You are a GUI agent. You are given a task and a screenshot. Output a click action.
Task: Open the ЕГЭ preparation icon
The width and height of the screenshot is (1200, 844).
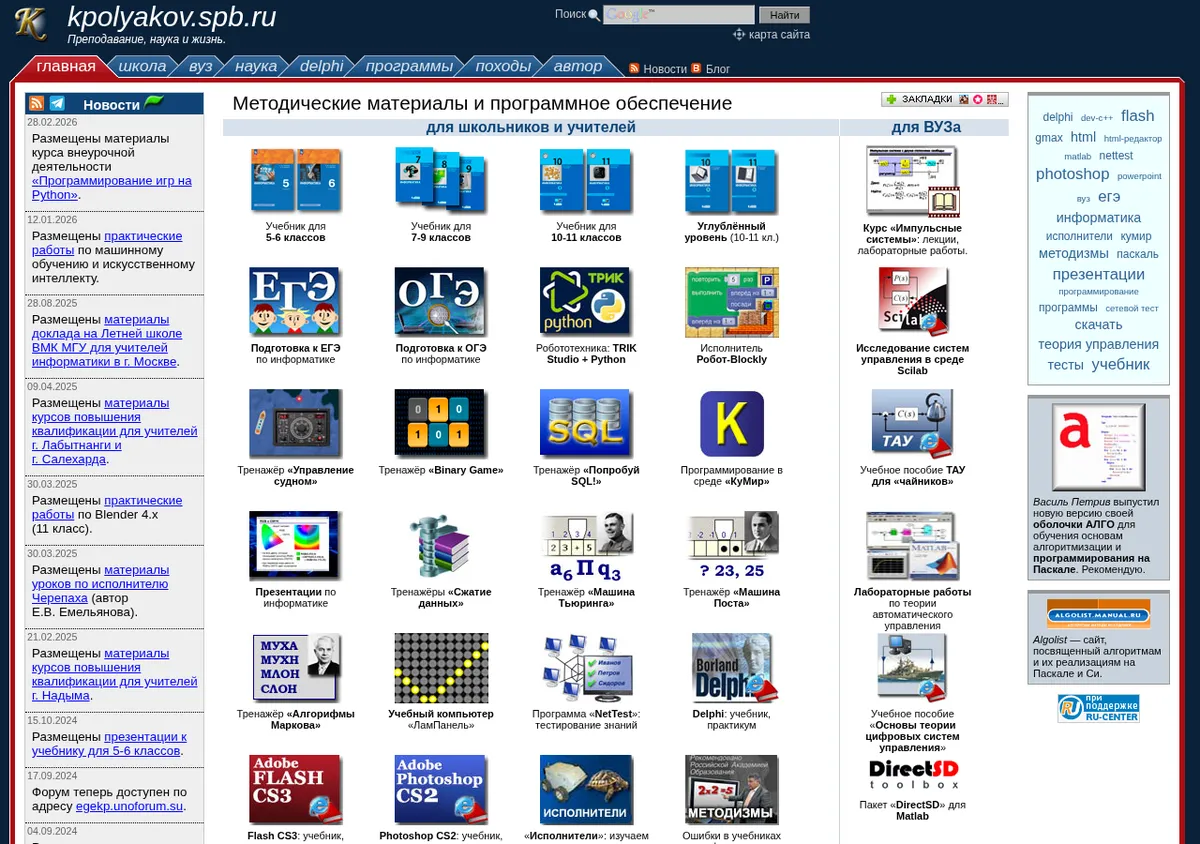pos(295,301)
